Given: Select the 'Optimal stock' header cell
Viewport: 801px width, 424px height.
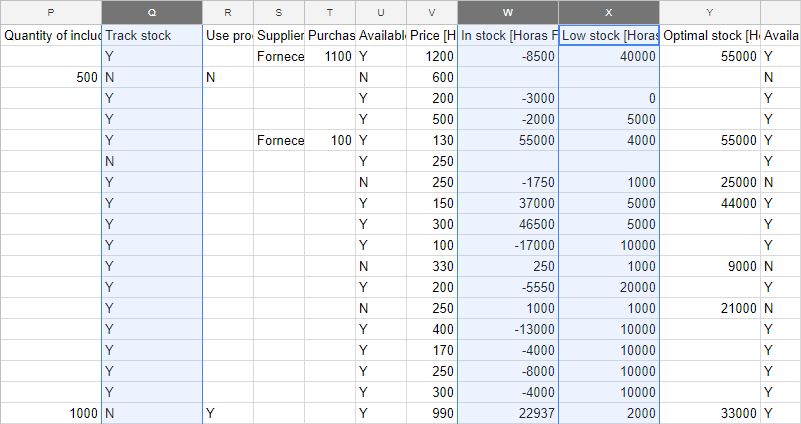Looking at the screenshot, I should pos(710,36).
